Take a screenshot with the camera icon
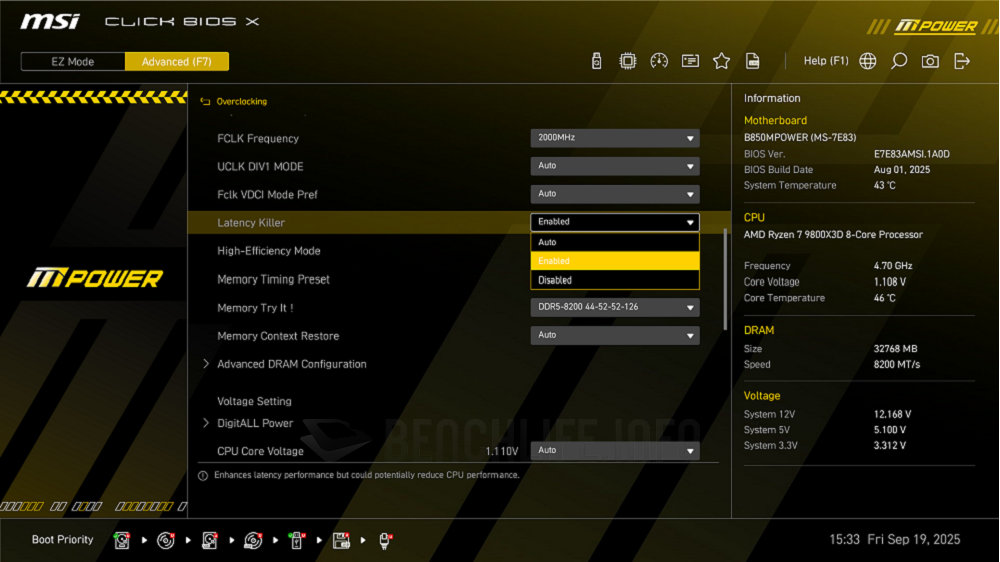Viewport: 1000px width, 562px height. [x=930, y=61]
